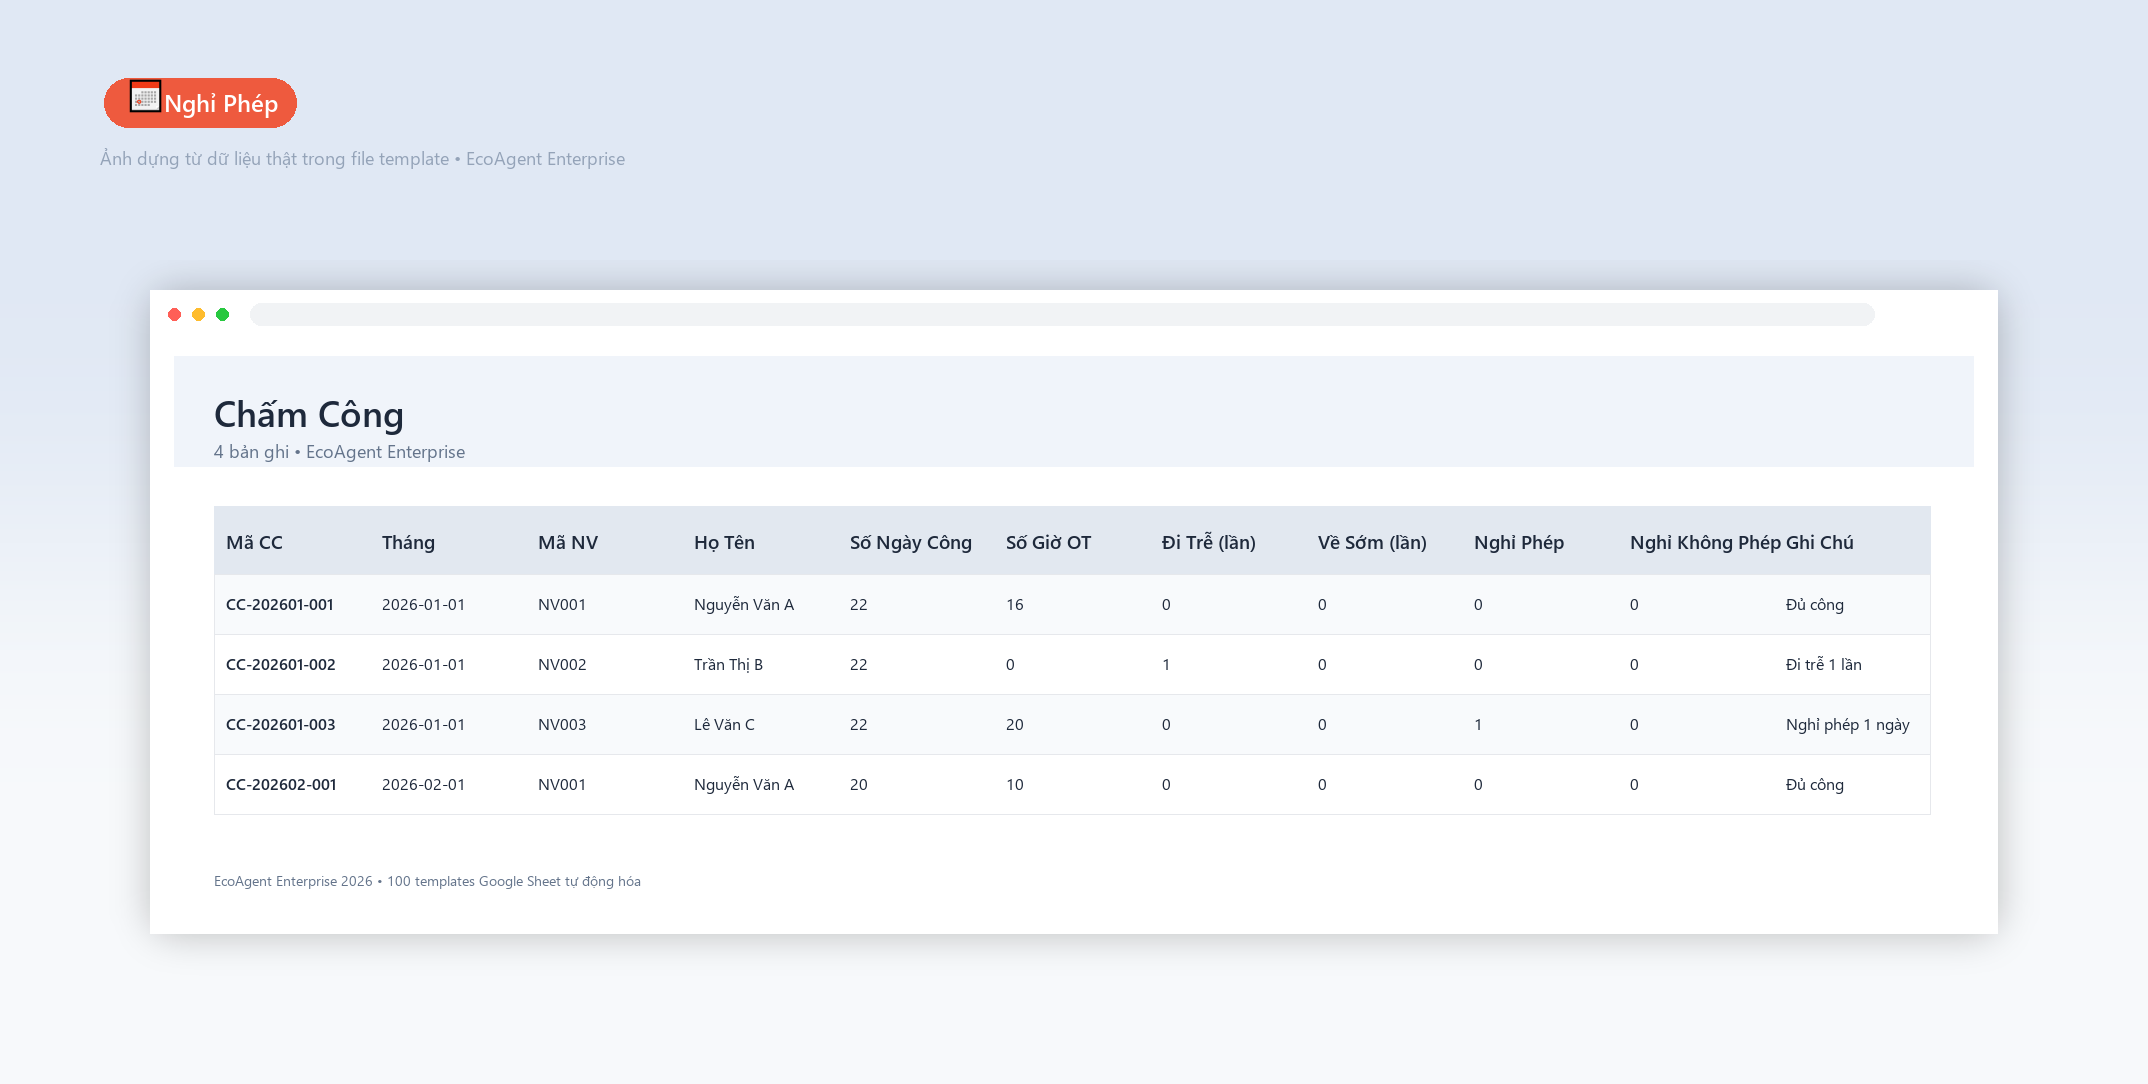
Task: Select the Số Giờ OT column header
Action: [x=1048, y=543]
